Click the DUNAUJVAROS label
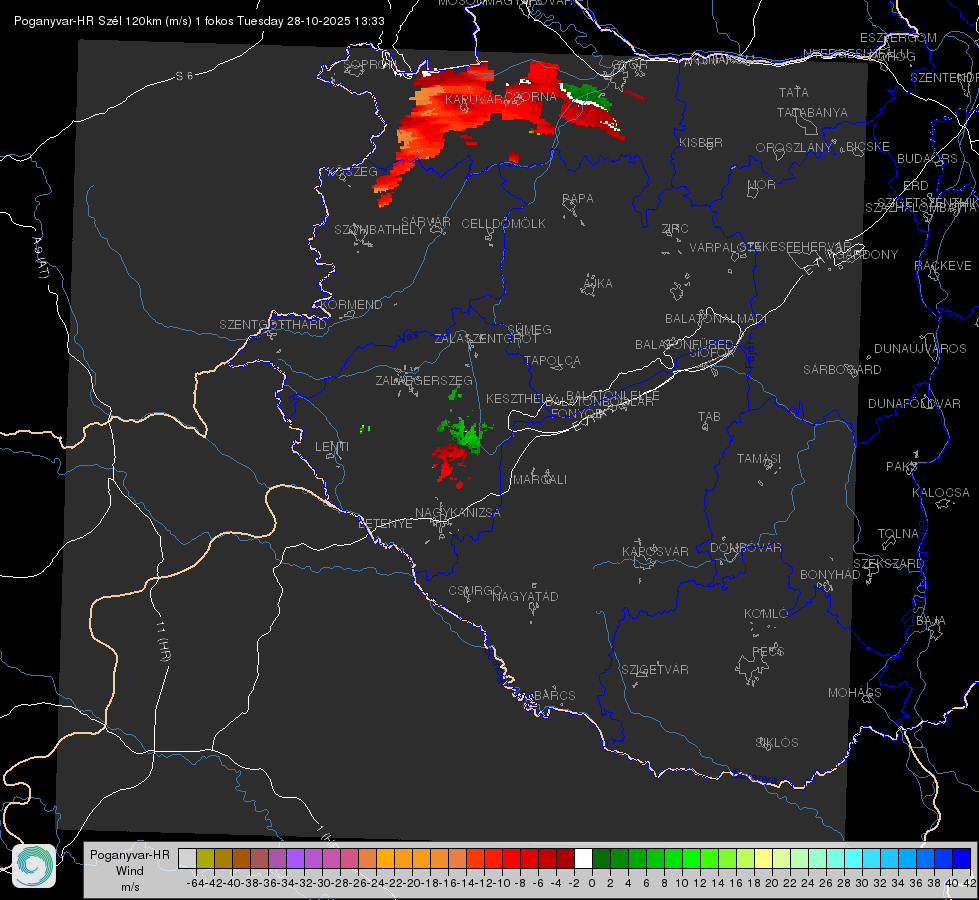Viewport: 979px width, 900px height. (920, 349)
